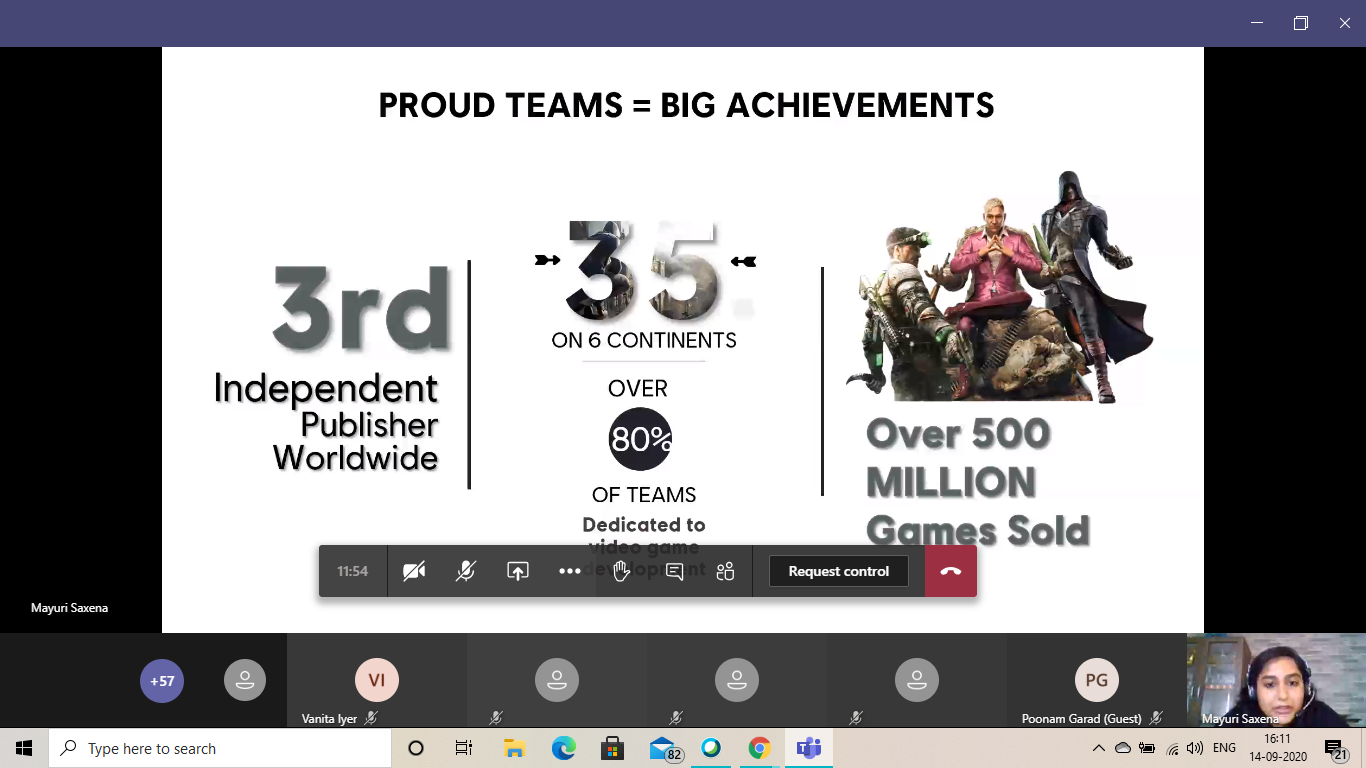Expand hidden icons in the system tray
Image resolution: width=1366 pixels, height=768 pixels.
click(1098, 747)
